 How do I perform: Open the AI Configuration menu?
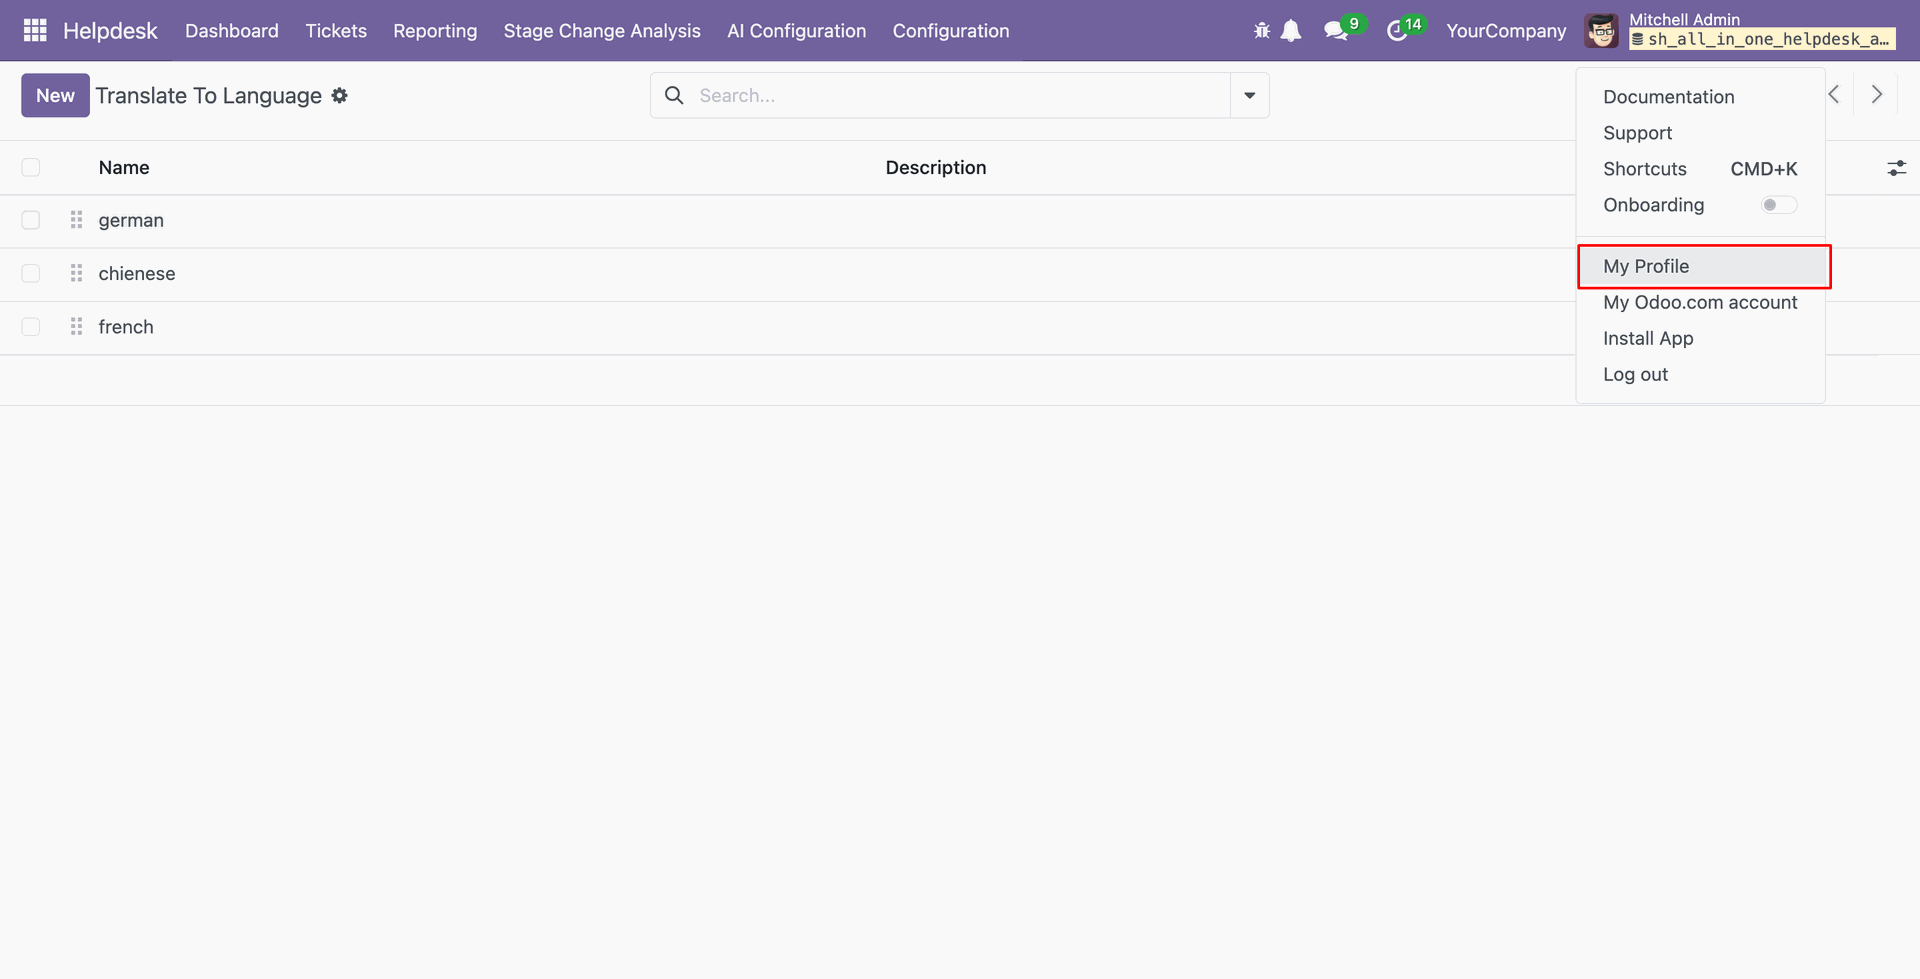tap(797, 31)
